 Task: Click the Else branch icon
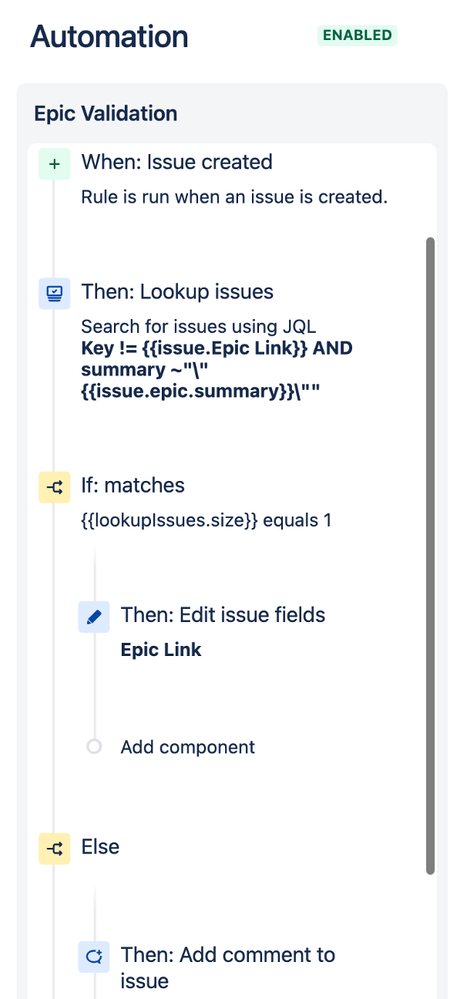pyautogui.click(x=54, y=849)
